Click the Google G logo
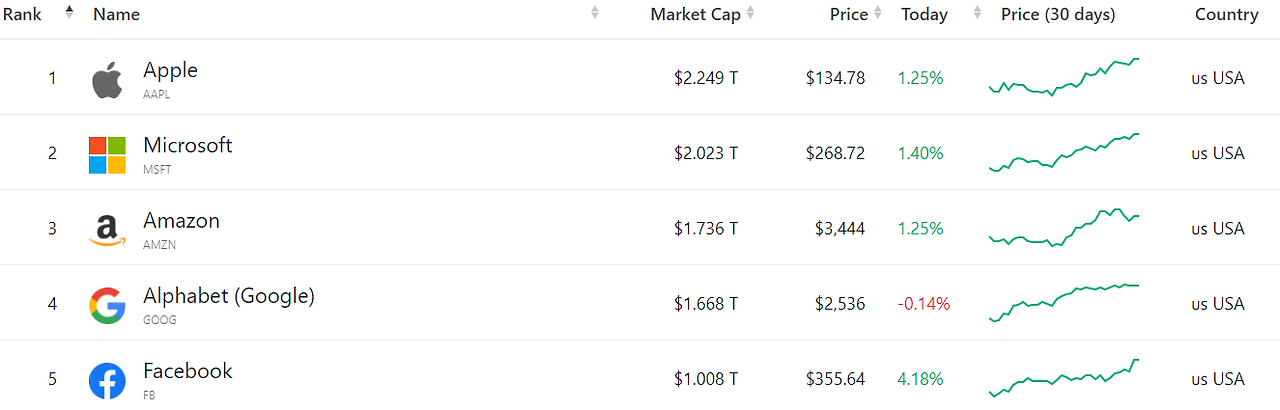Image resolution: width=1280 pixels, height=410 pixels. pos(107,305)
